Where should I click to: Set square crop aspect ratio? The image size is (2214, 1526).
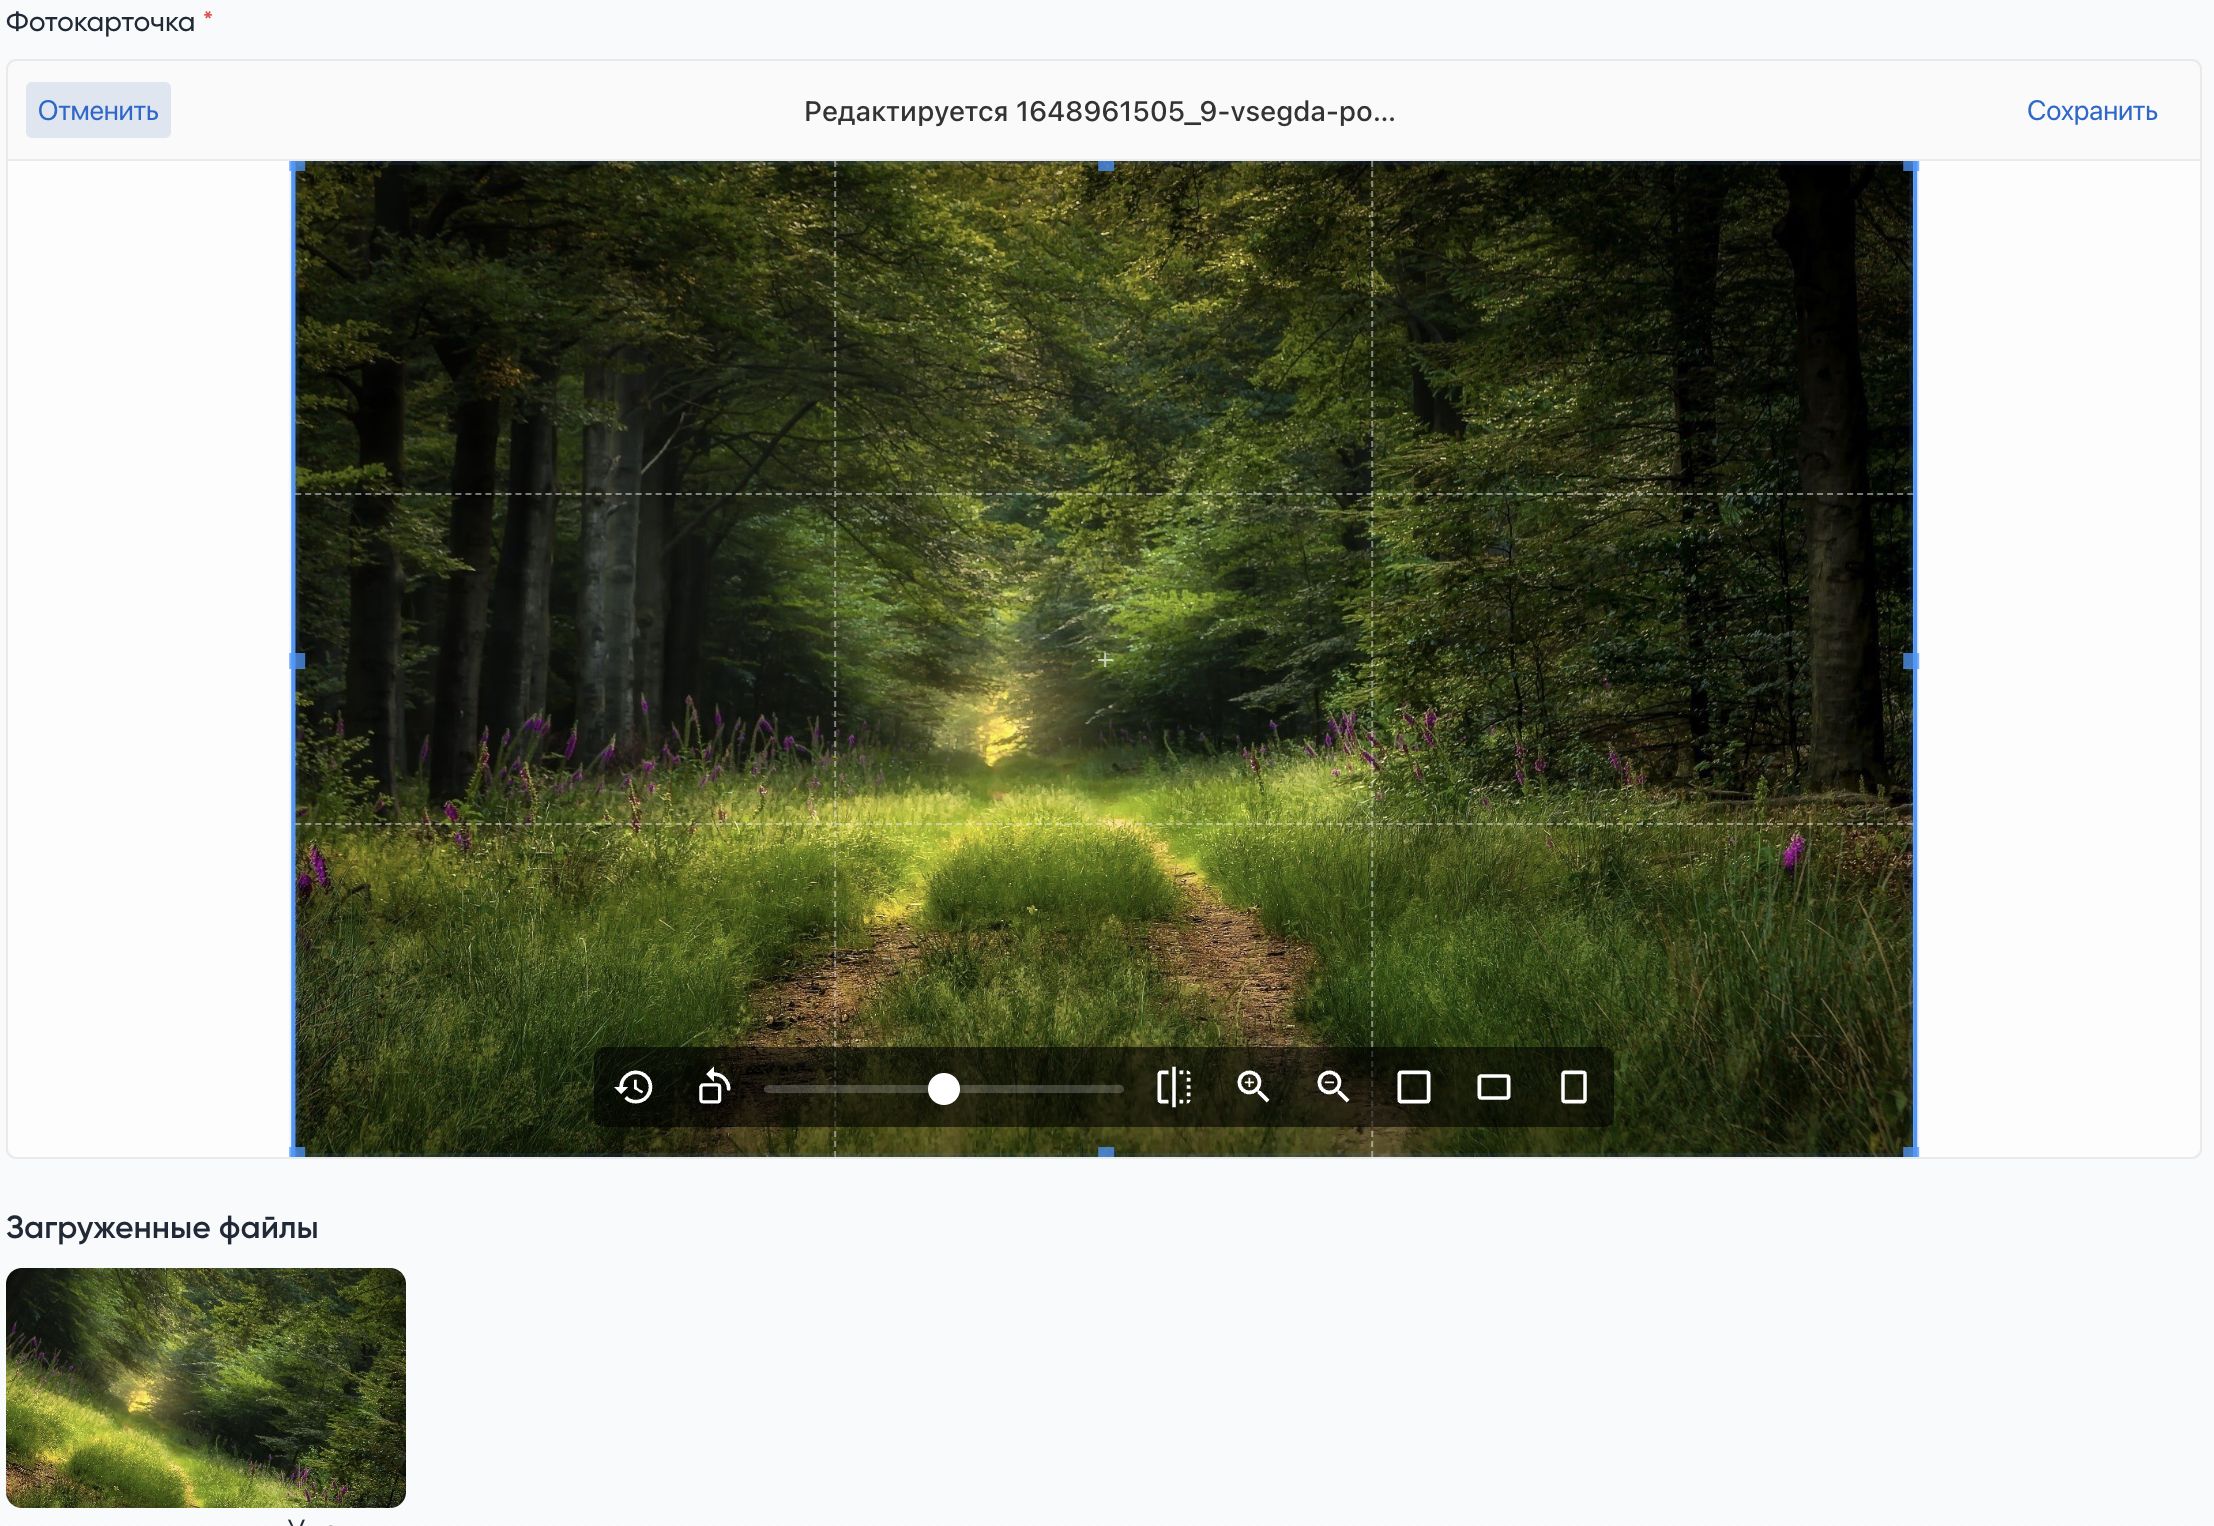(x=1413, y=1087)
